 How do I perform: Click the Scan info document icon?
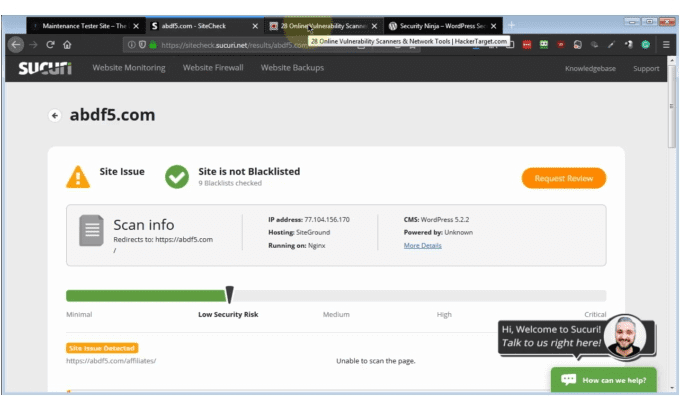(91, 230)
